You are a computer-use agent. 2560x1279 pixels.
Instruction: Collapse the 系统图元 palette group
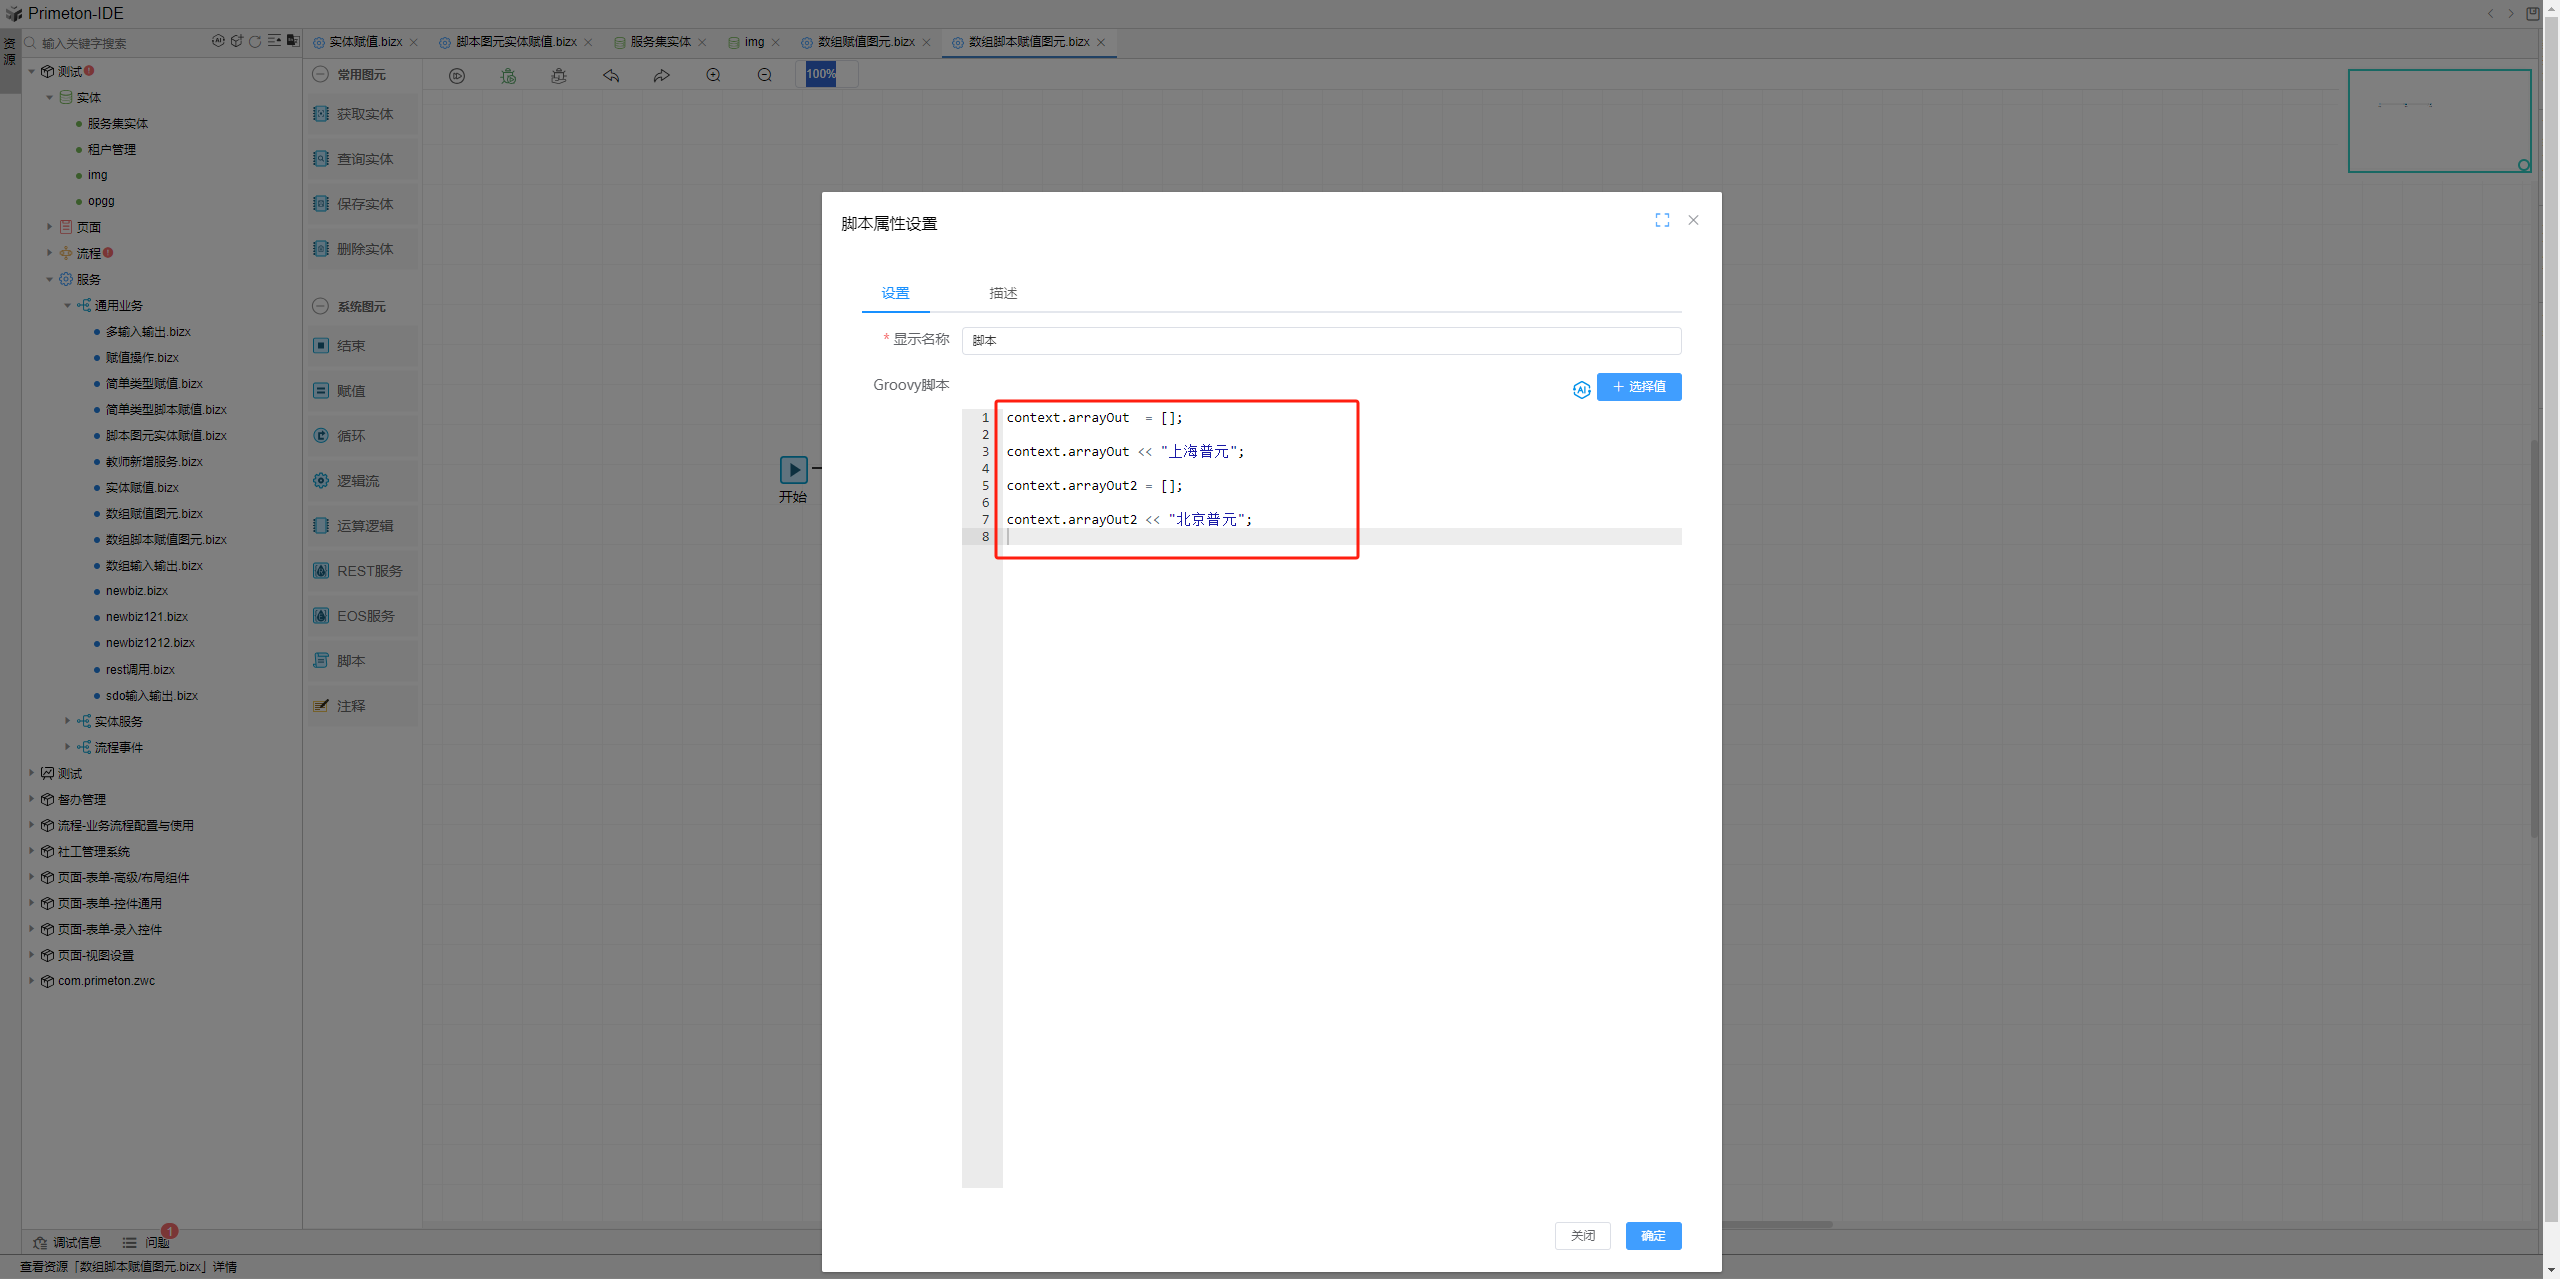point(320,307)
